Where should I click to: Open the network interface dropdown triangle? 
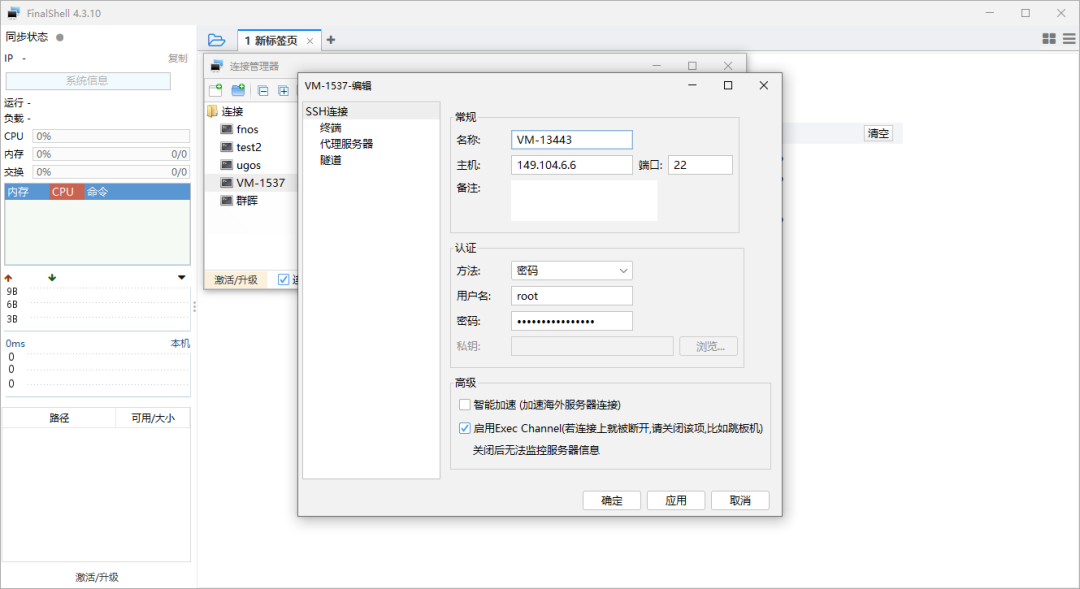(182, 278)
